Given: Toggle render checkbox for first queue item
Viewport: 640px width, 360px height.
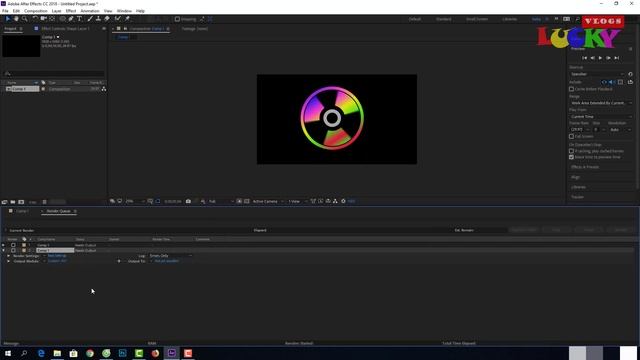Looking at the screenshot, I should pos(13,245).
